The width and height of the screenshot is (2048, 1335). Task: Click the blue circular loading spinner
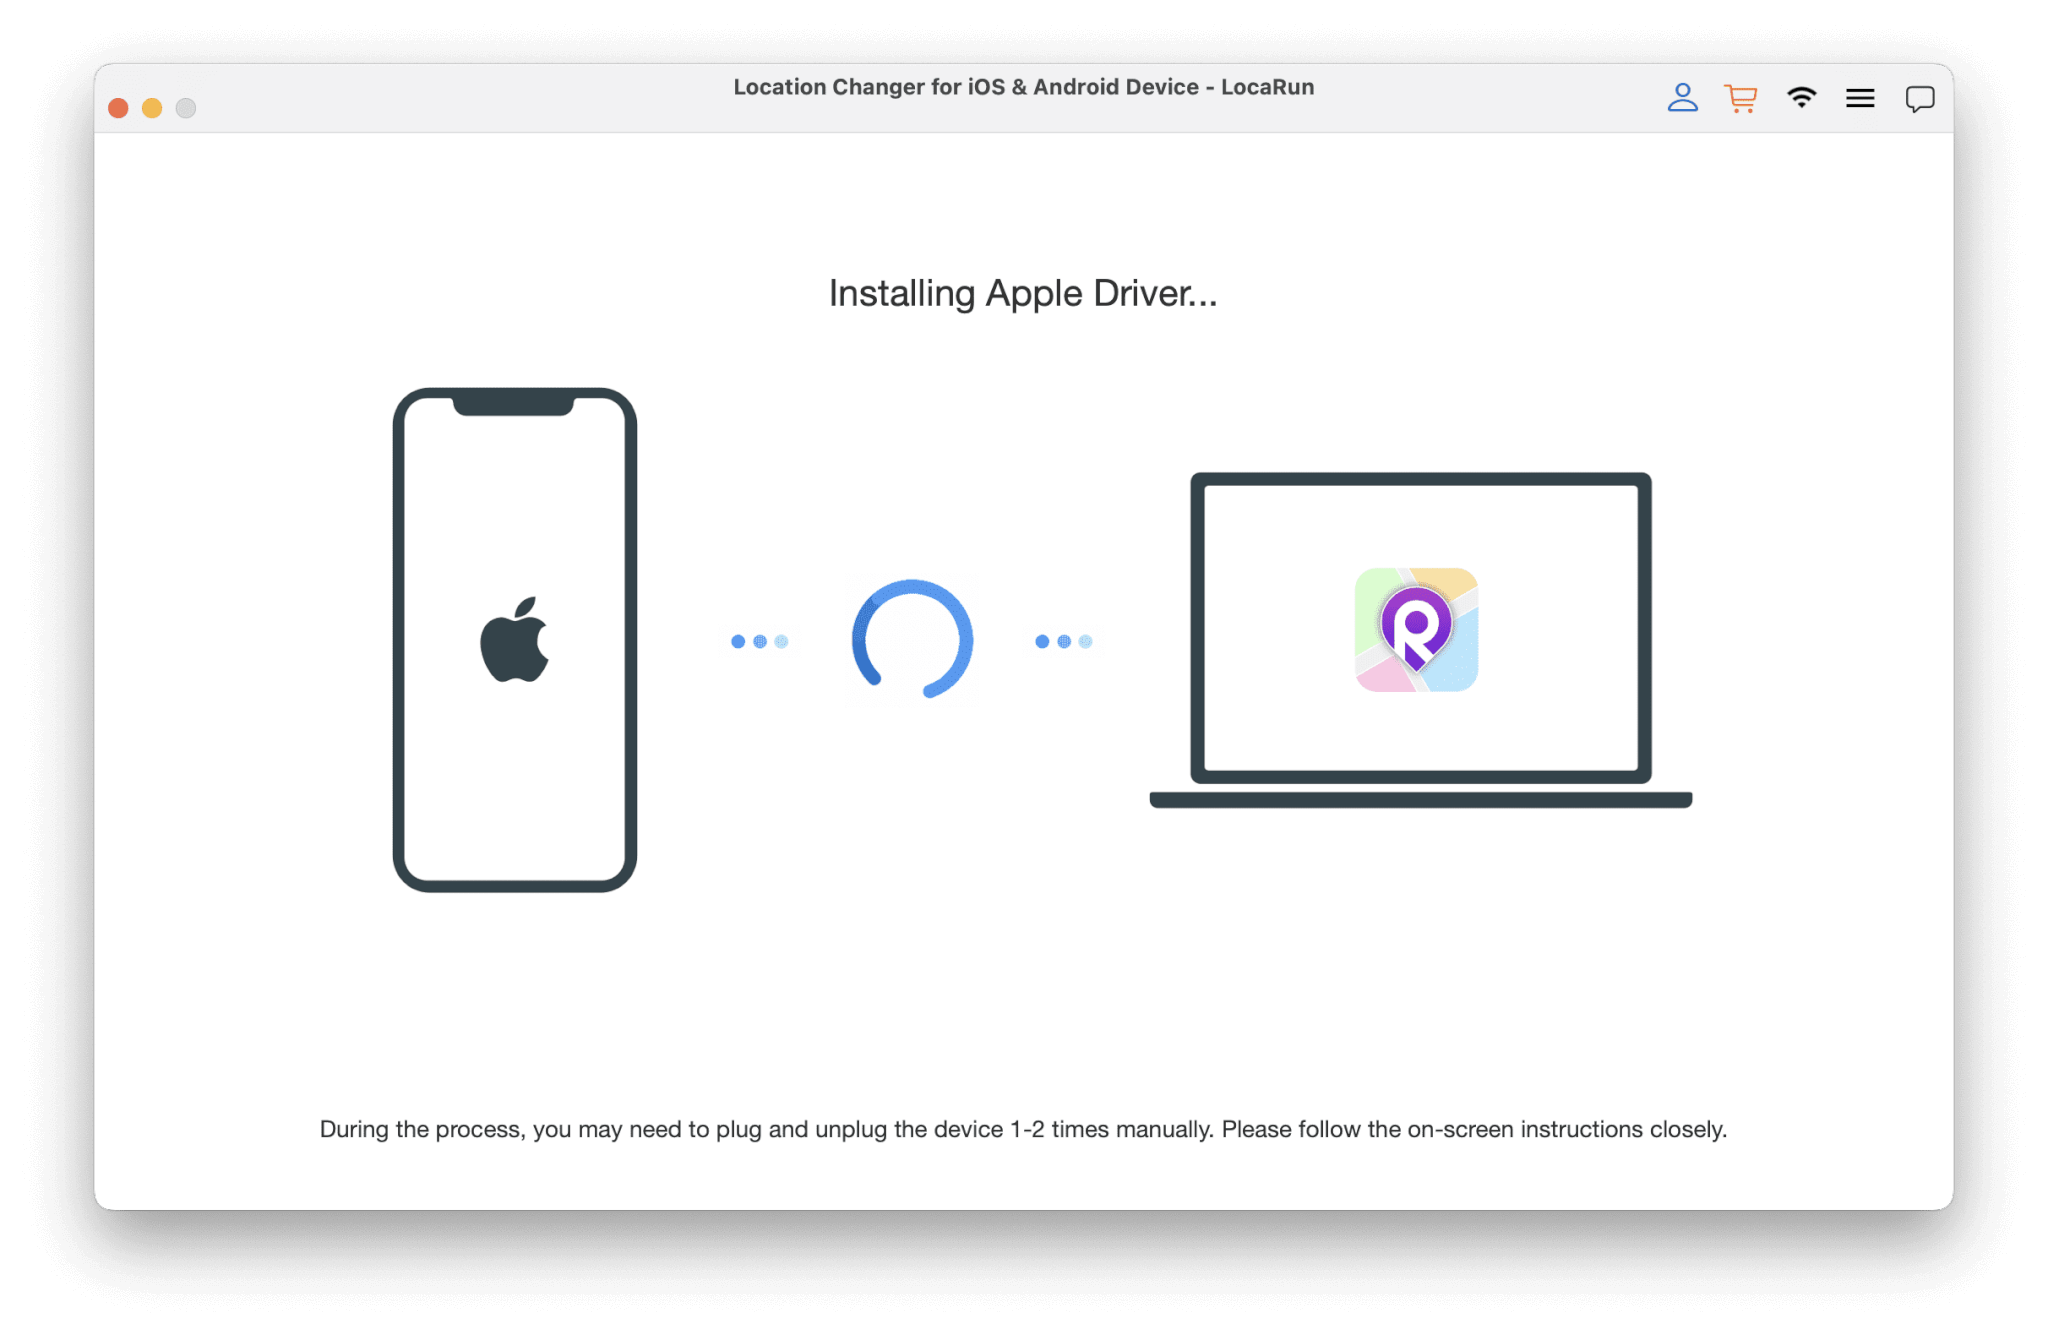(911, 640)
